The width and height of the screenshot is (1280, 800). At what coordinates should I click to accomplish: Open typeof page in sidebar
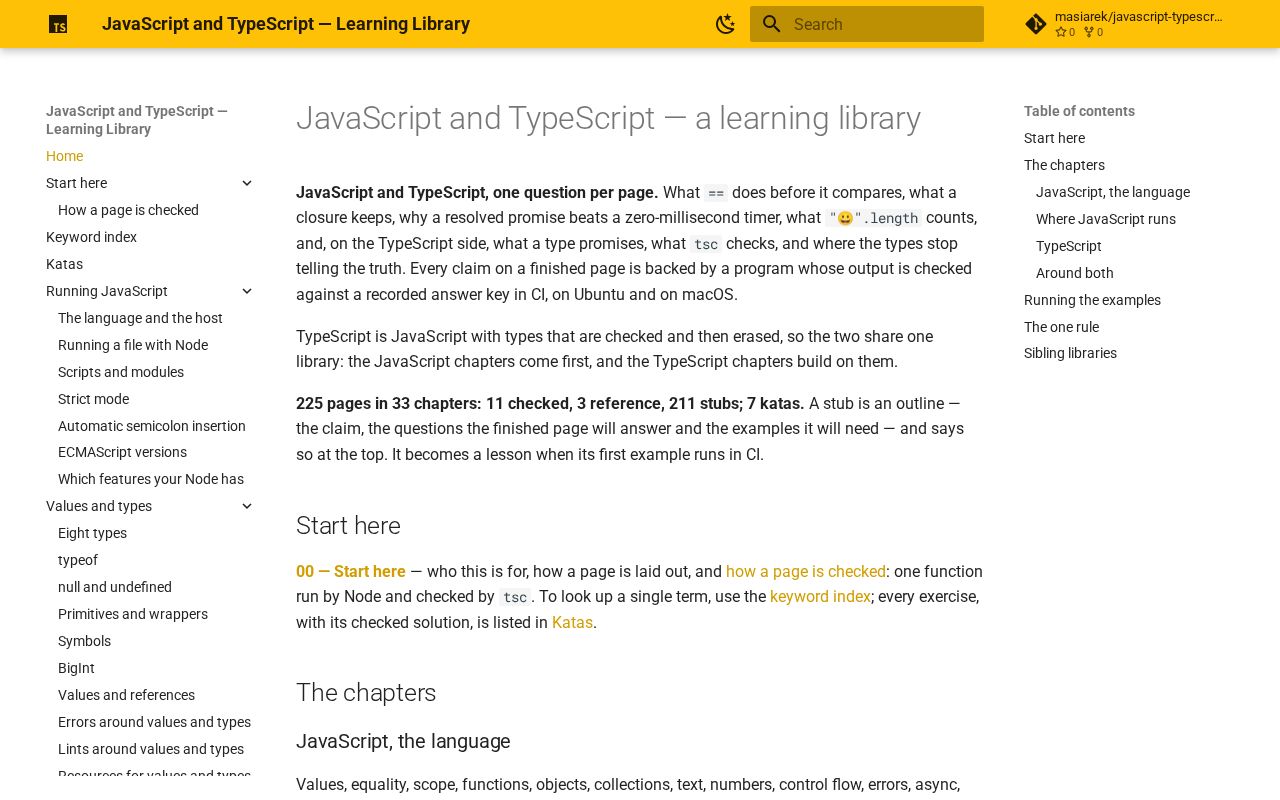tap(78, 560)
